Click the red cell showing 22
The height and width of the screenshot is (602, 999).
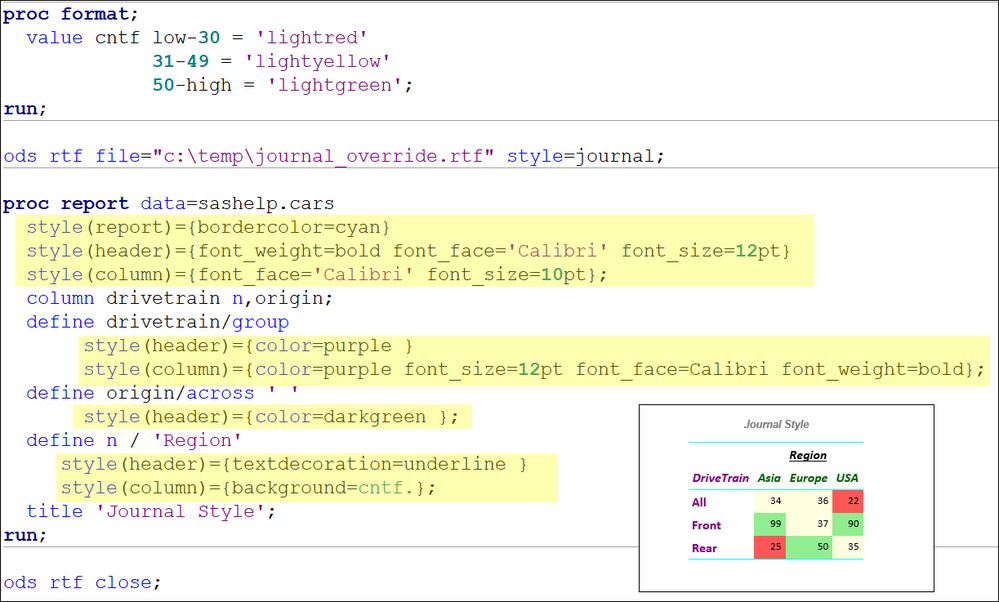[x=848, y=501]
